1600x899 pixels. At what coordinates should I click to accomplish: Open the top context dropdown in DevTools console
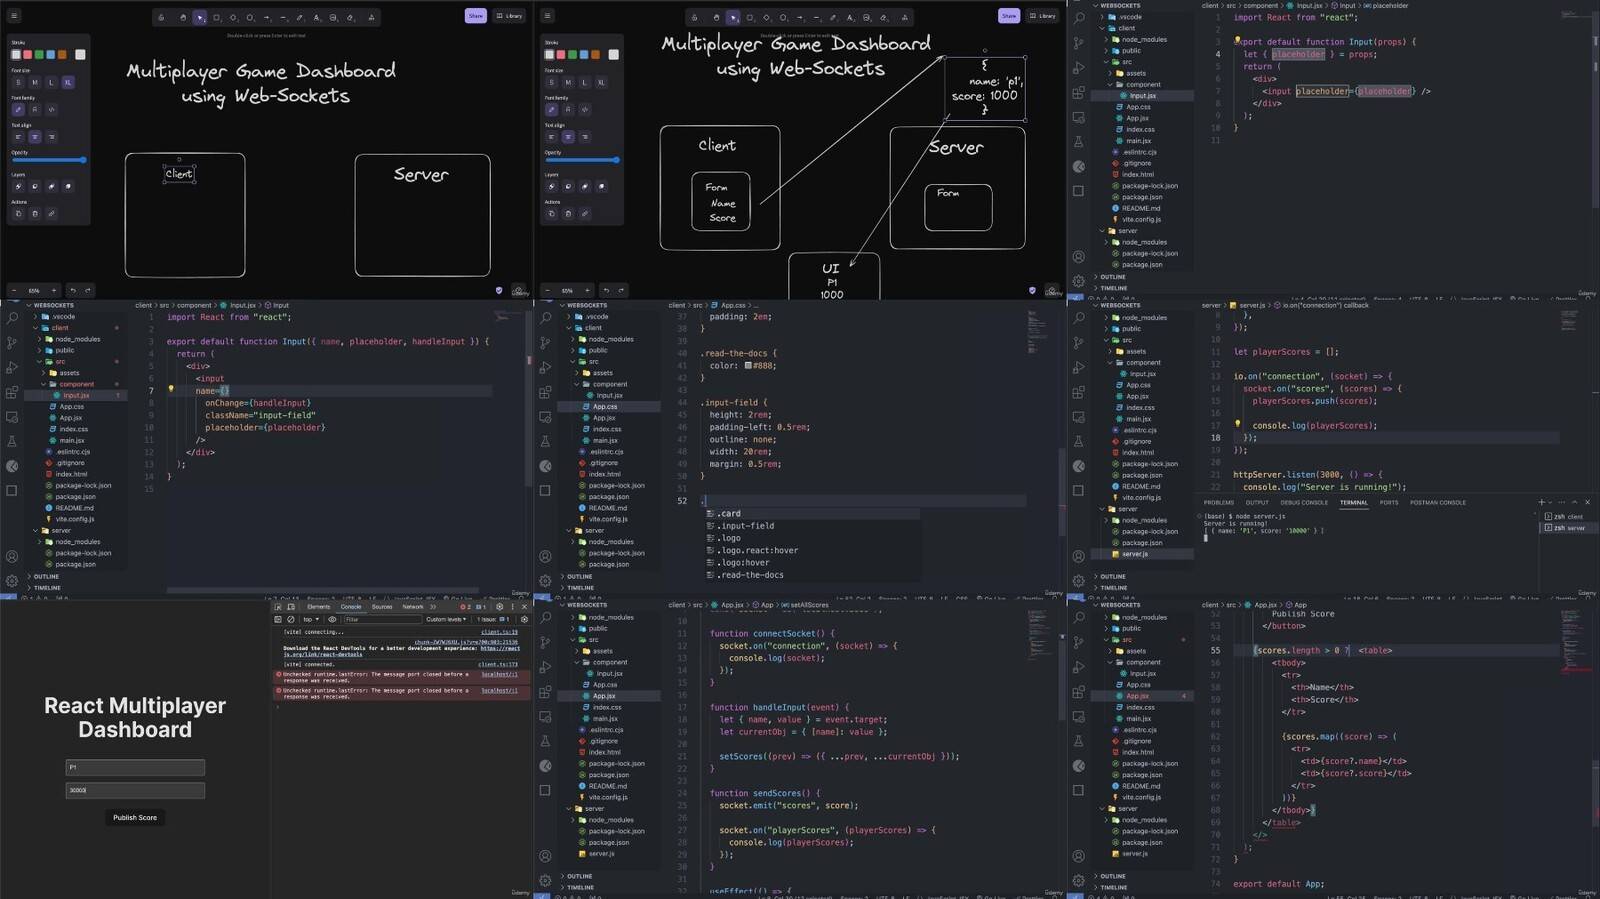tap(311, 619)
